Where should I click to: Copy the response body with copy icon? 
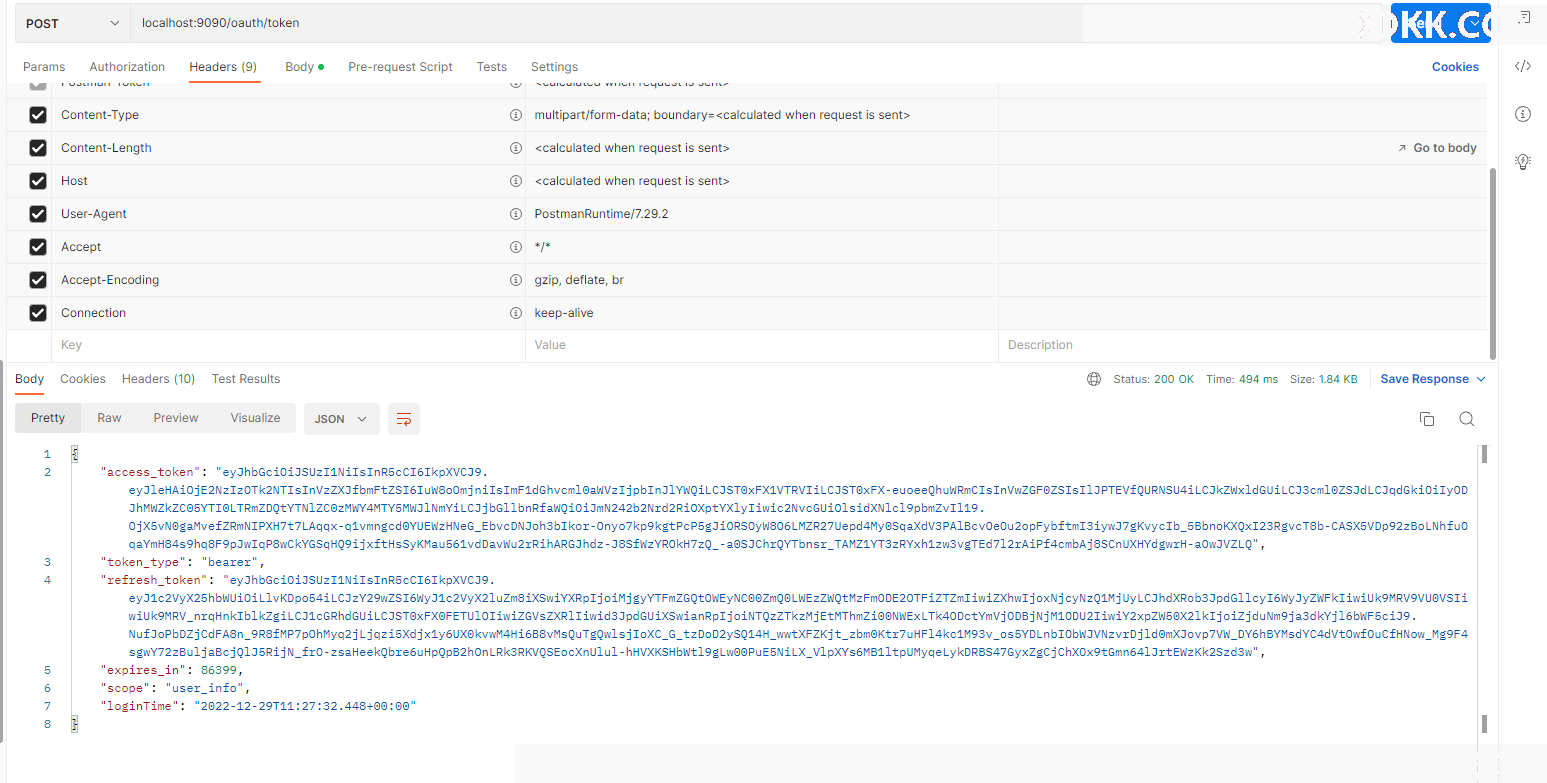click(1427, 419)
